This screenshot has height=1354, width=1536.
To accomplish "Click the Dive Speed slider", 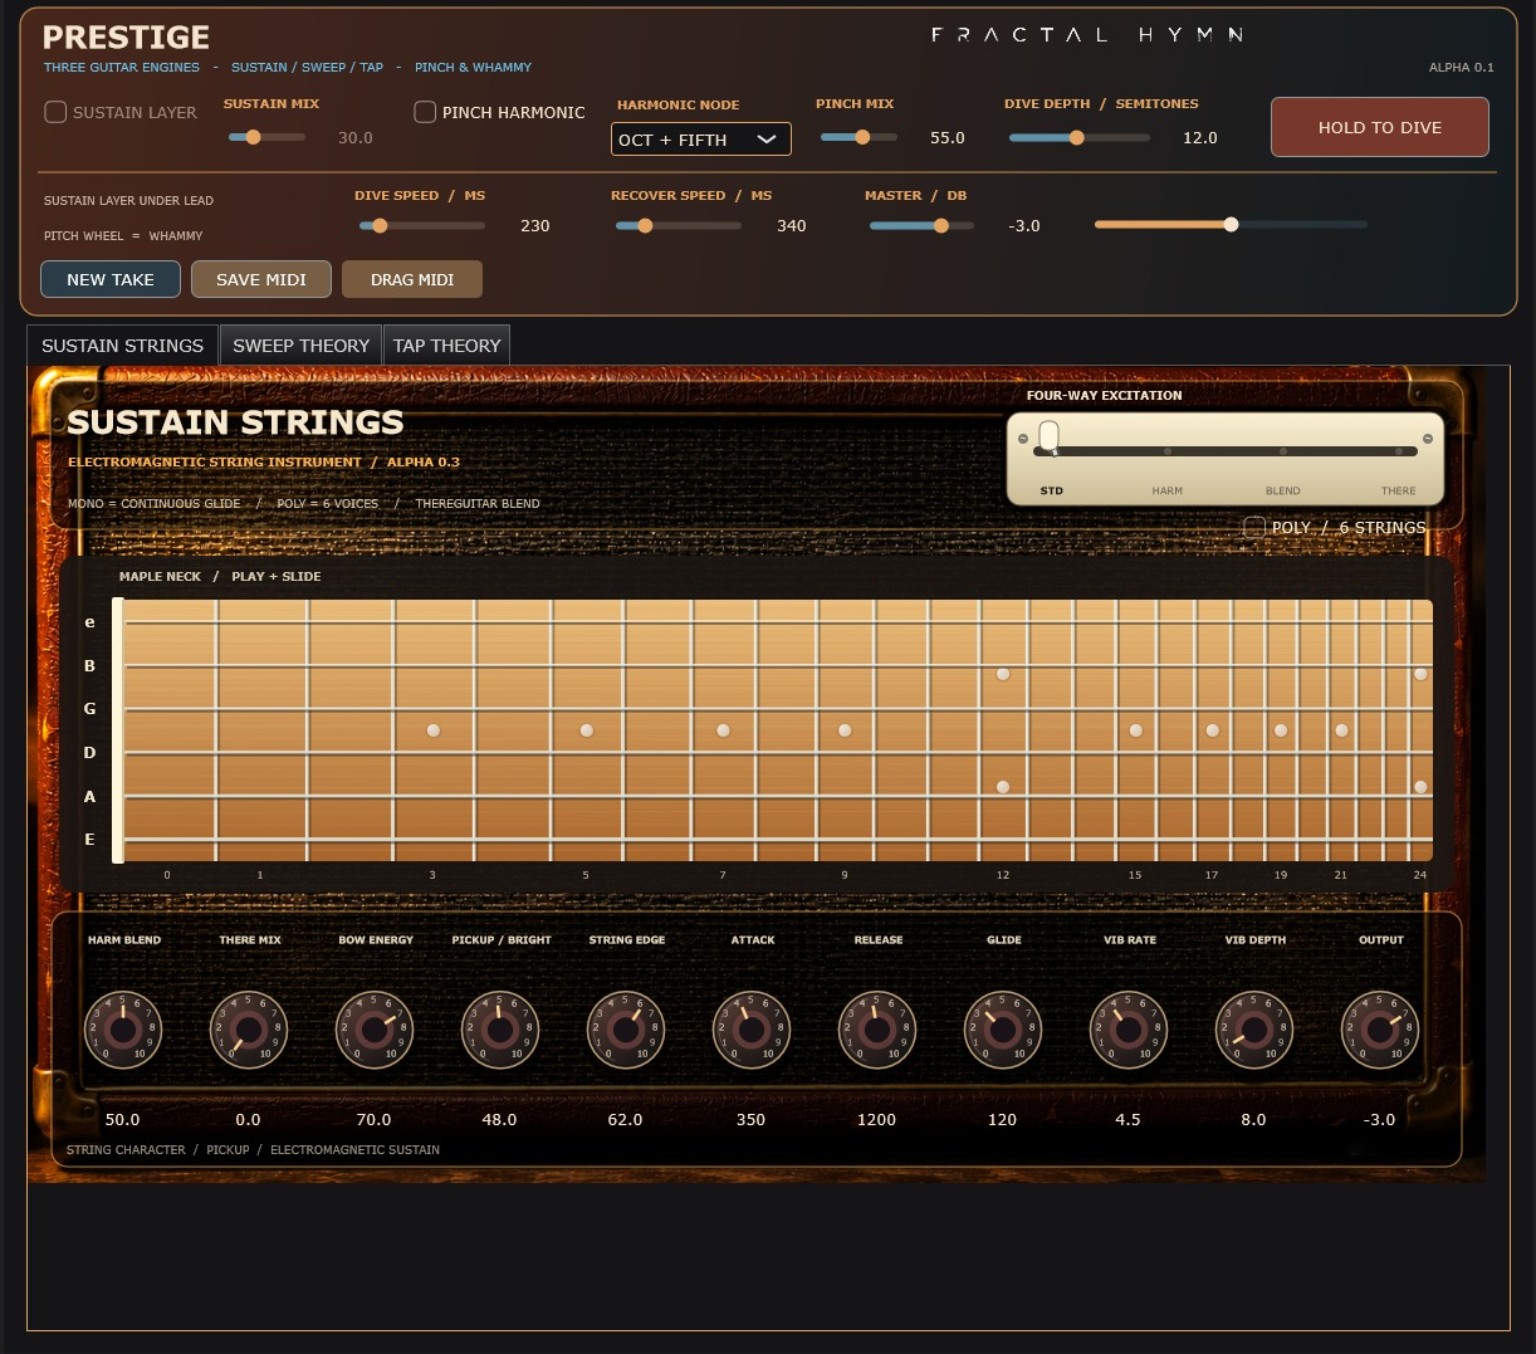I will tap(422, 226).
